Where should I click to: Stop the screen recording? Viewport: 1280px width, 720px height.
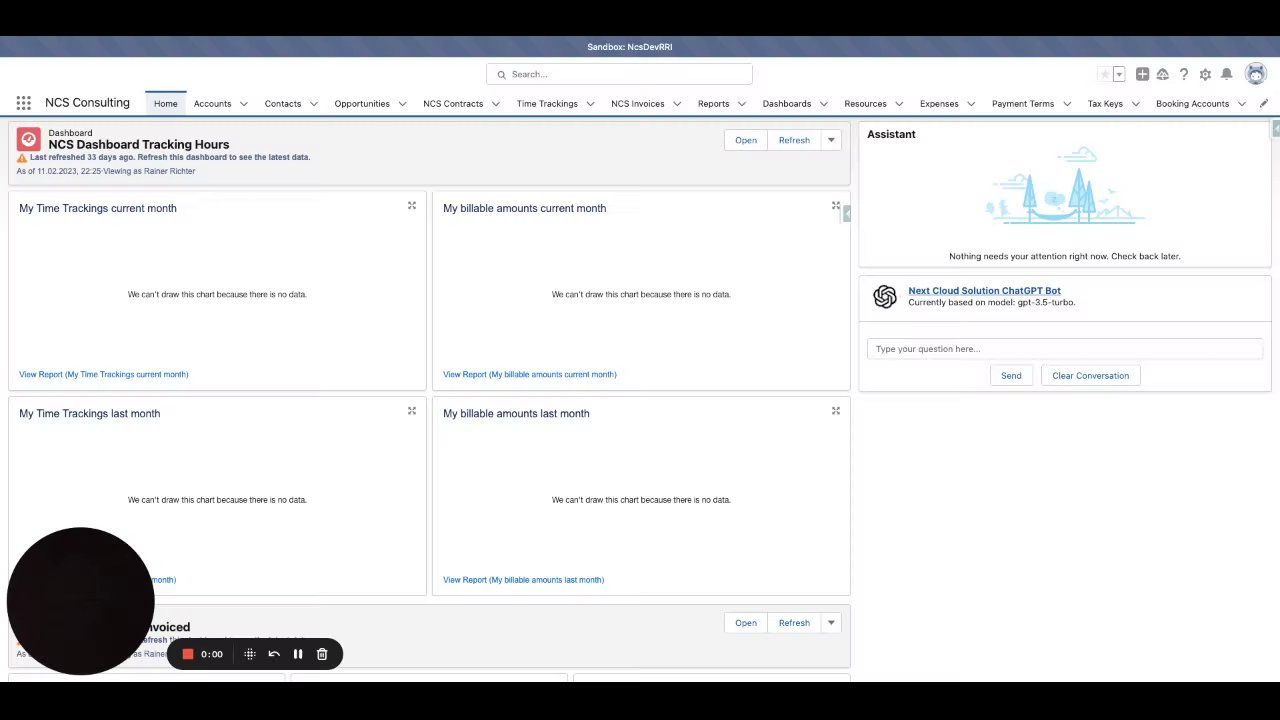pos(187,654)
